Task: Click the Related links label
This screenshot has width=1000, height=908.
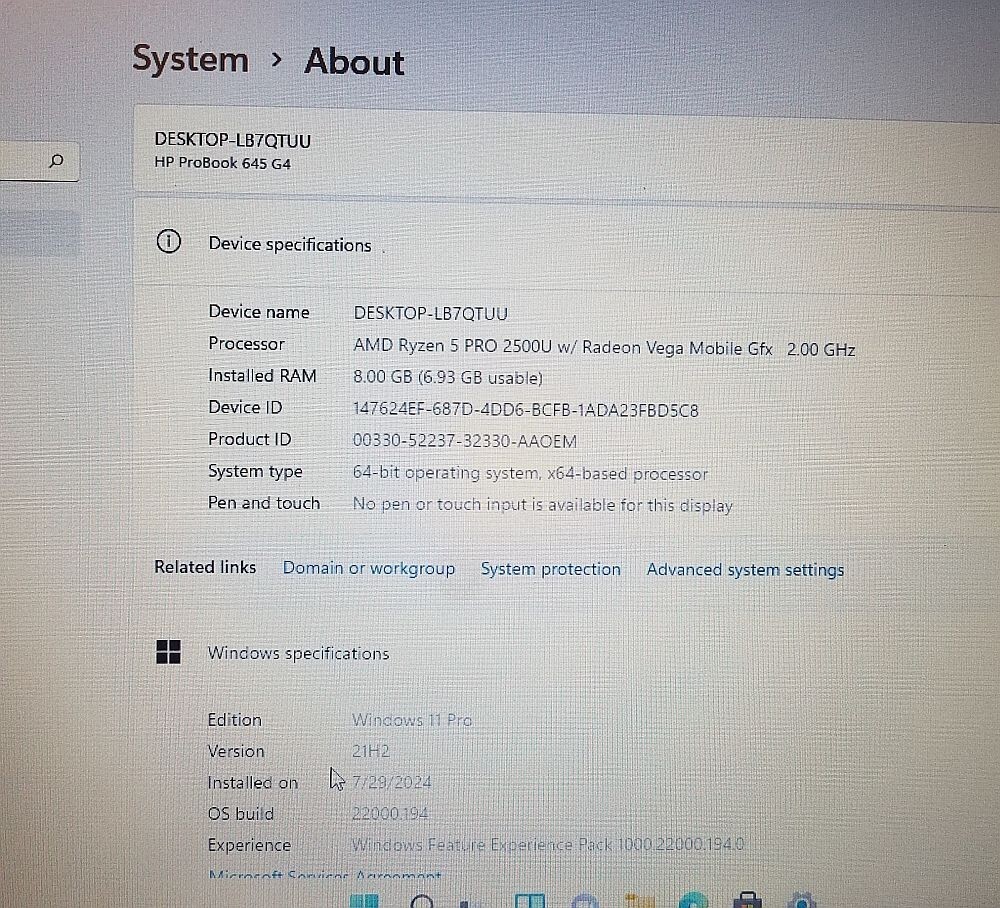Action: [205, 567]
